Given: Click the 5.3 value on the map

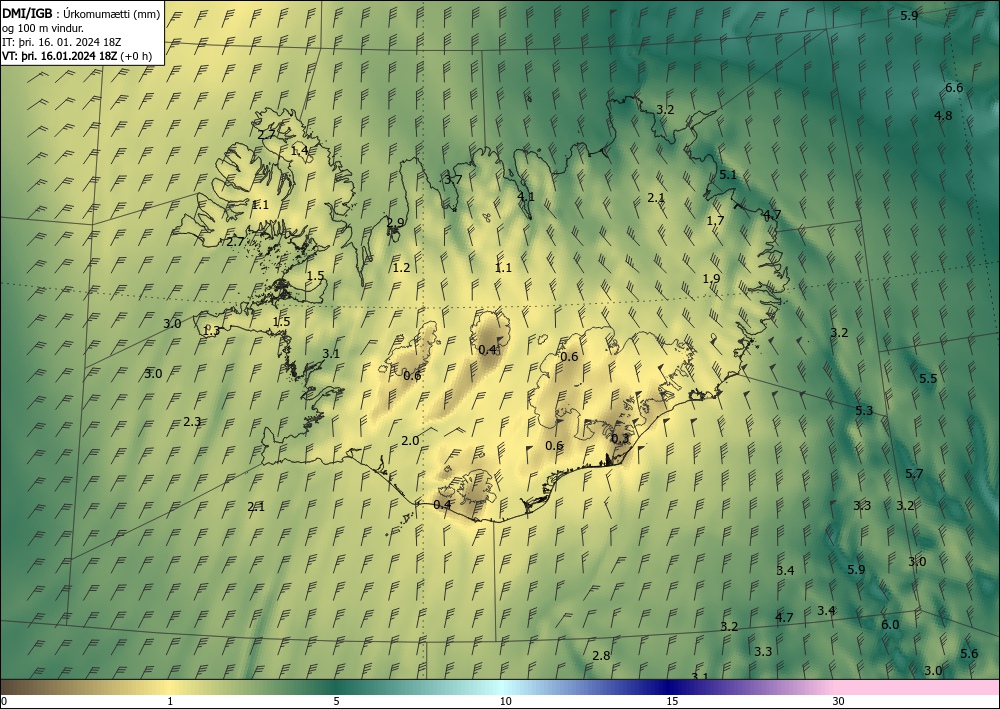Looking at the screenshot, I should click(864, 410).
